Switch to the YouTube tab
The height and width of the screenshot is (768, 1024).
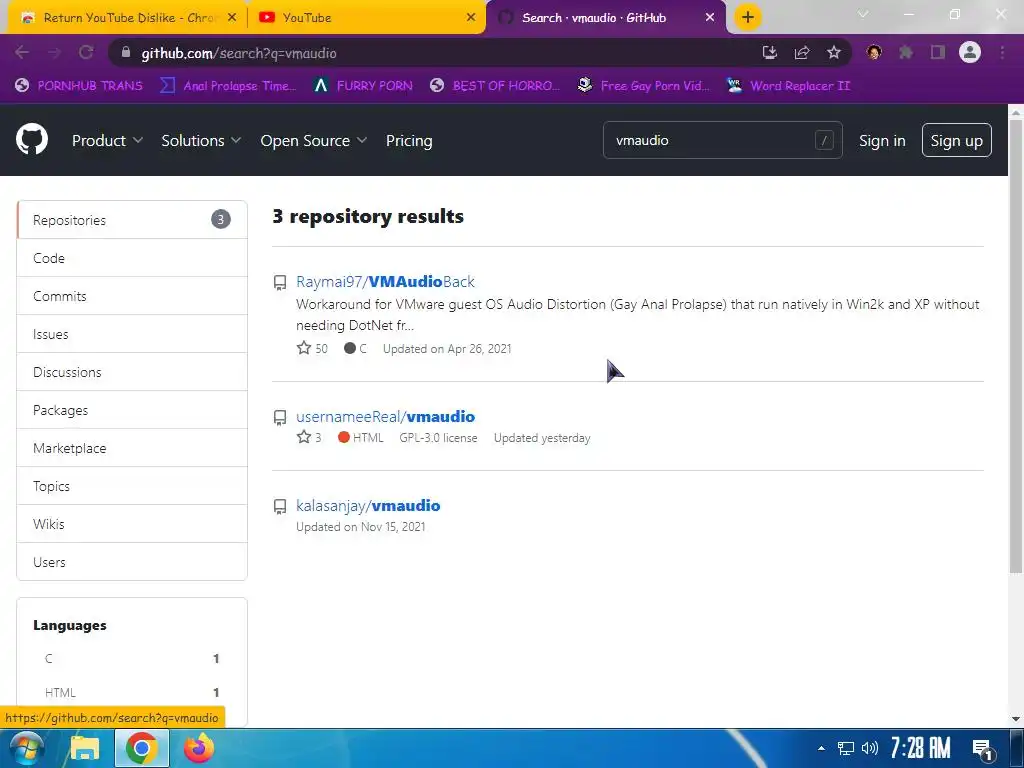tap(366, 18)
